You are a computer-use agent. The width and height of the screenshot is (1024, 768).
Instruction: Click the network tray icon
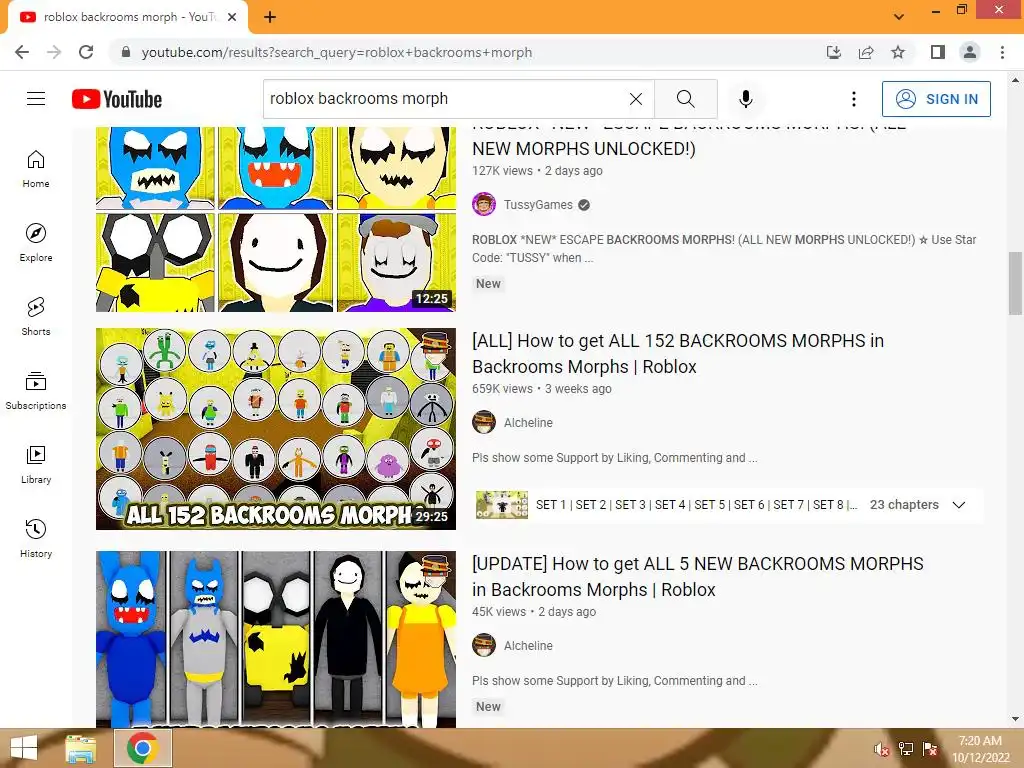click(x=906, y=749)
